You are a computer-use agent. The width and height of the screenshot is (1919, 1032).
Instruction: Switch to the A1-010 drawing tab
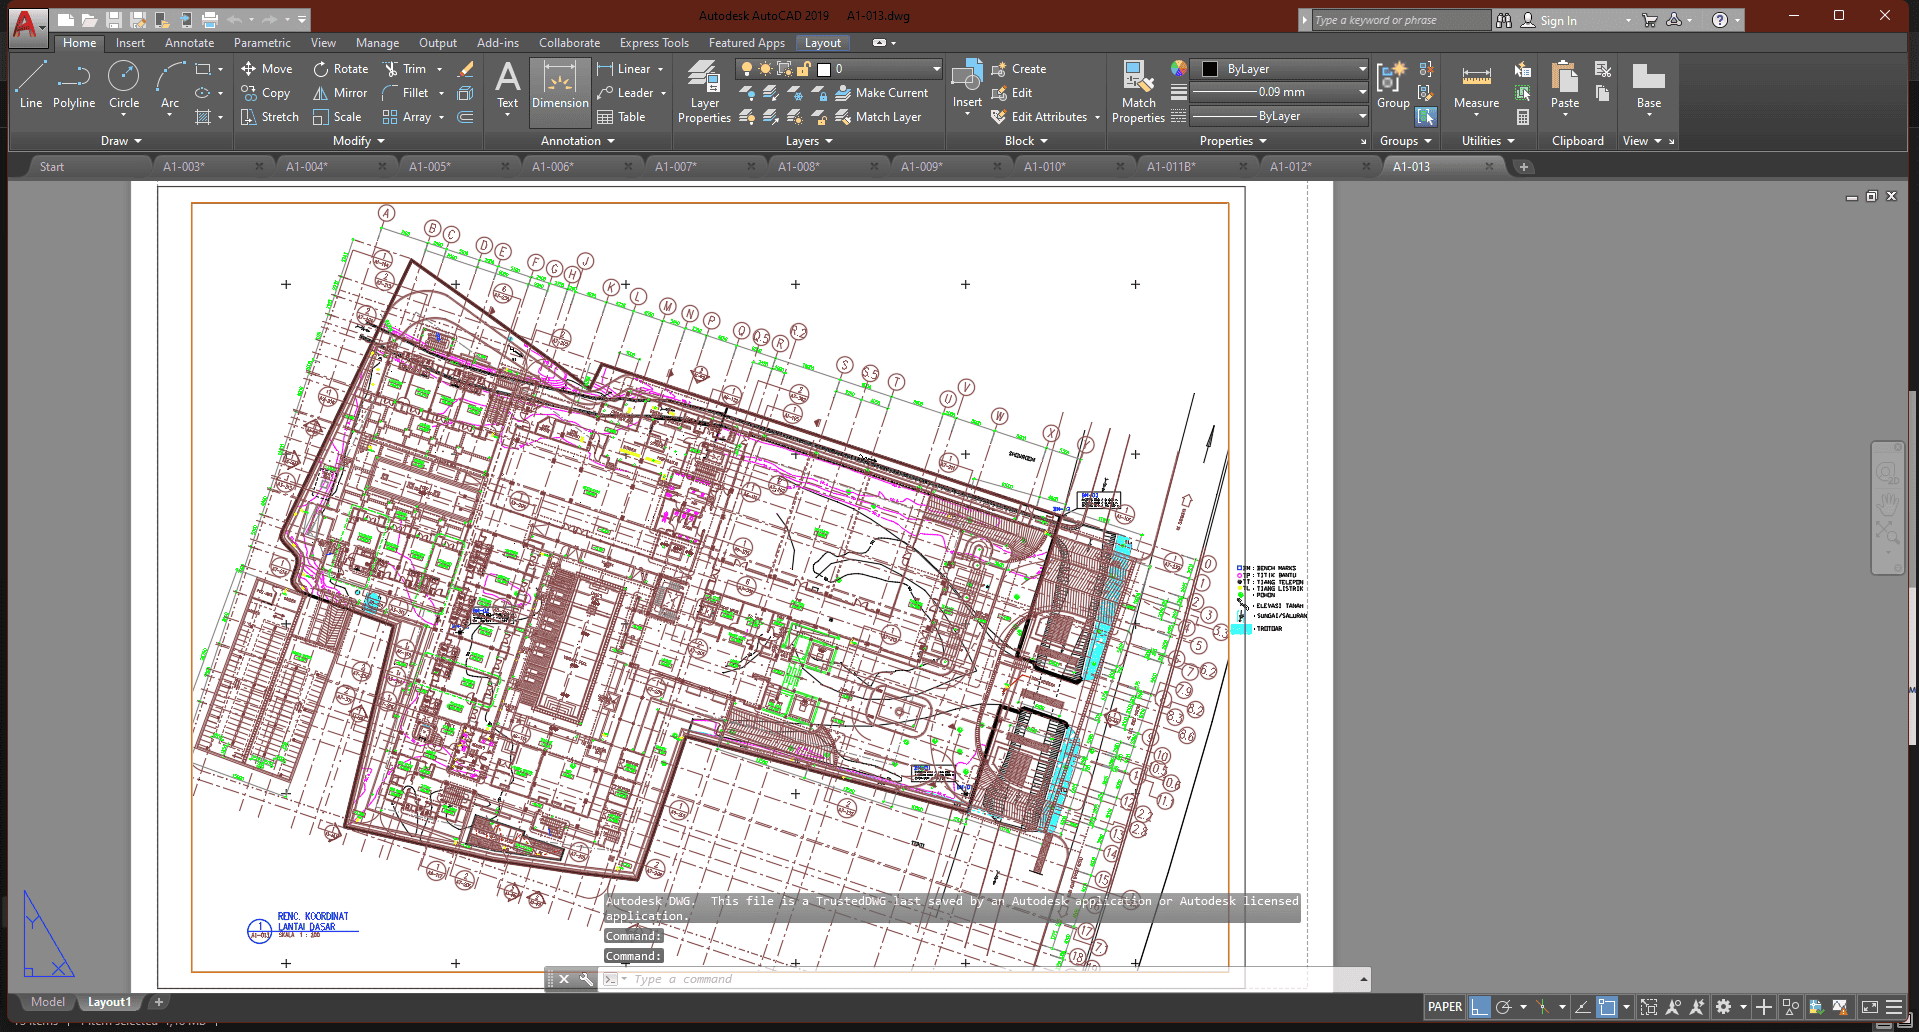click(x=1045, y=167)
